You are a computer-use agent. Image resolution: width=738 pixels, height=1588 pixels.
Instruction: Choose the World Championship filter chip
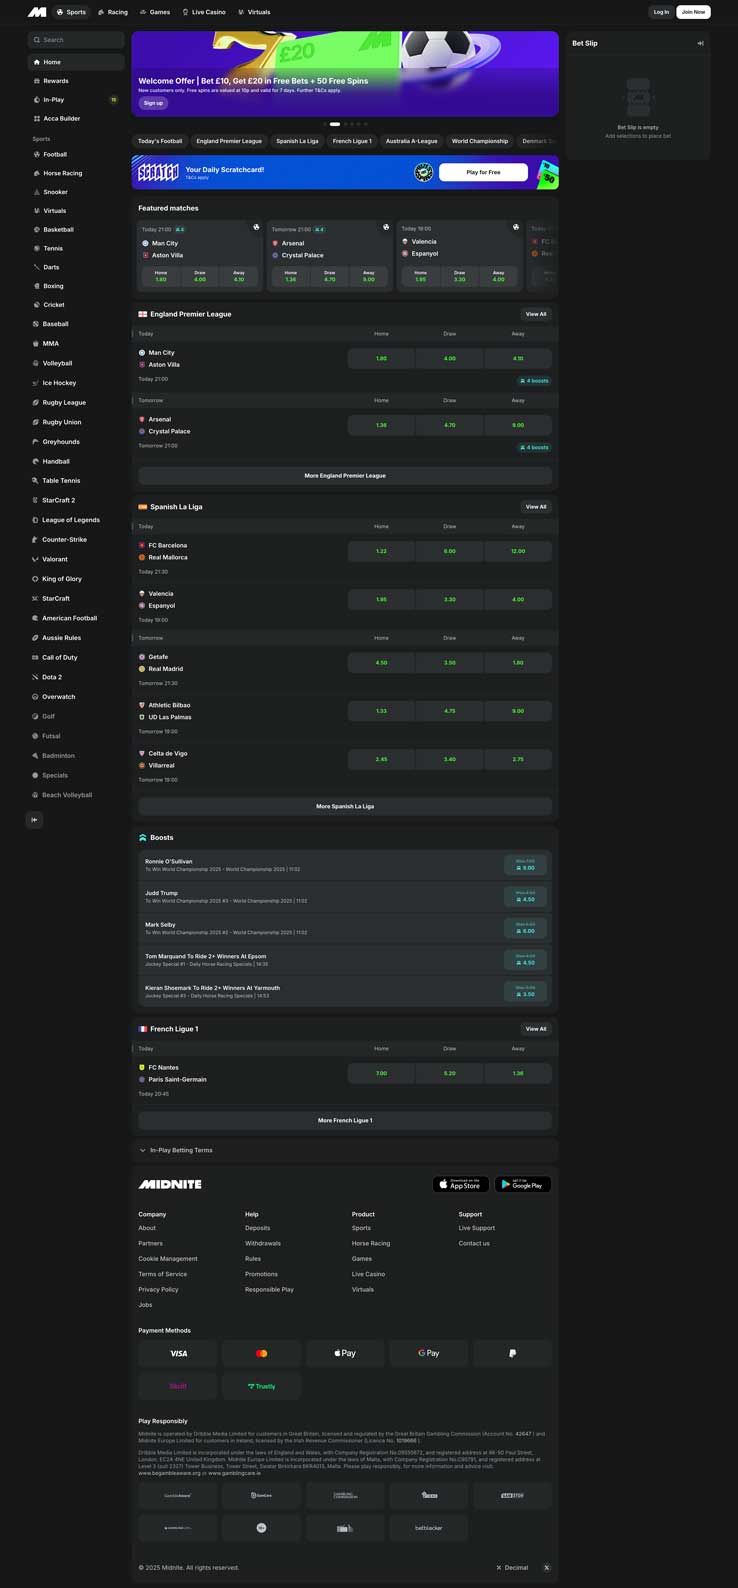480,141
